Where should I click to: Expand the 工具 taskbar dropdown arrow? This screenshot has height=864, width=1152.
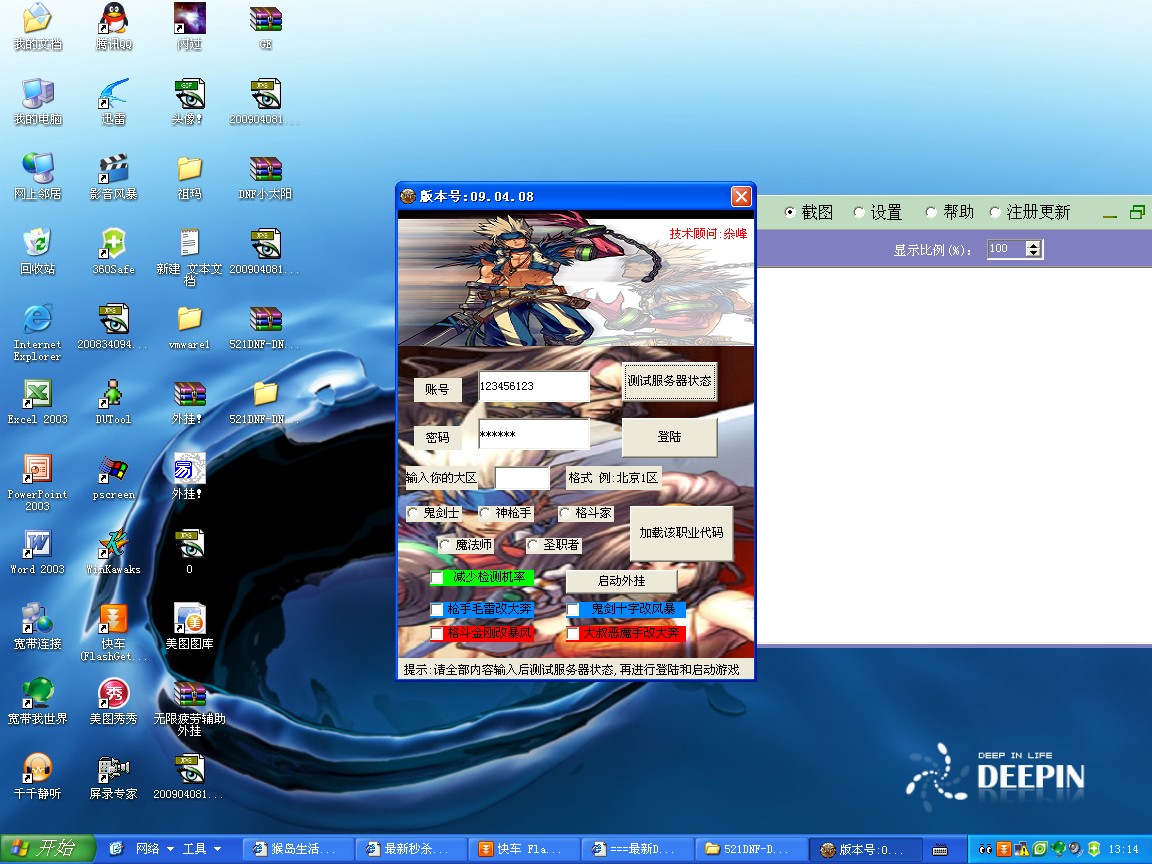(217, 849)
